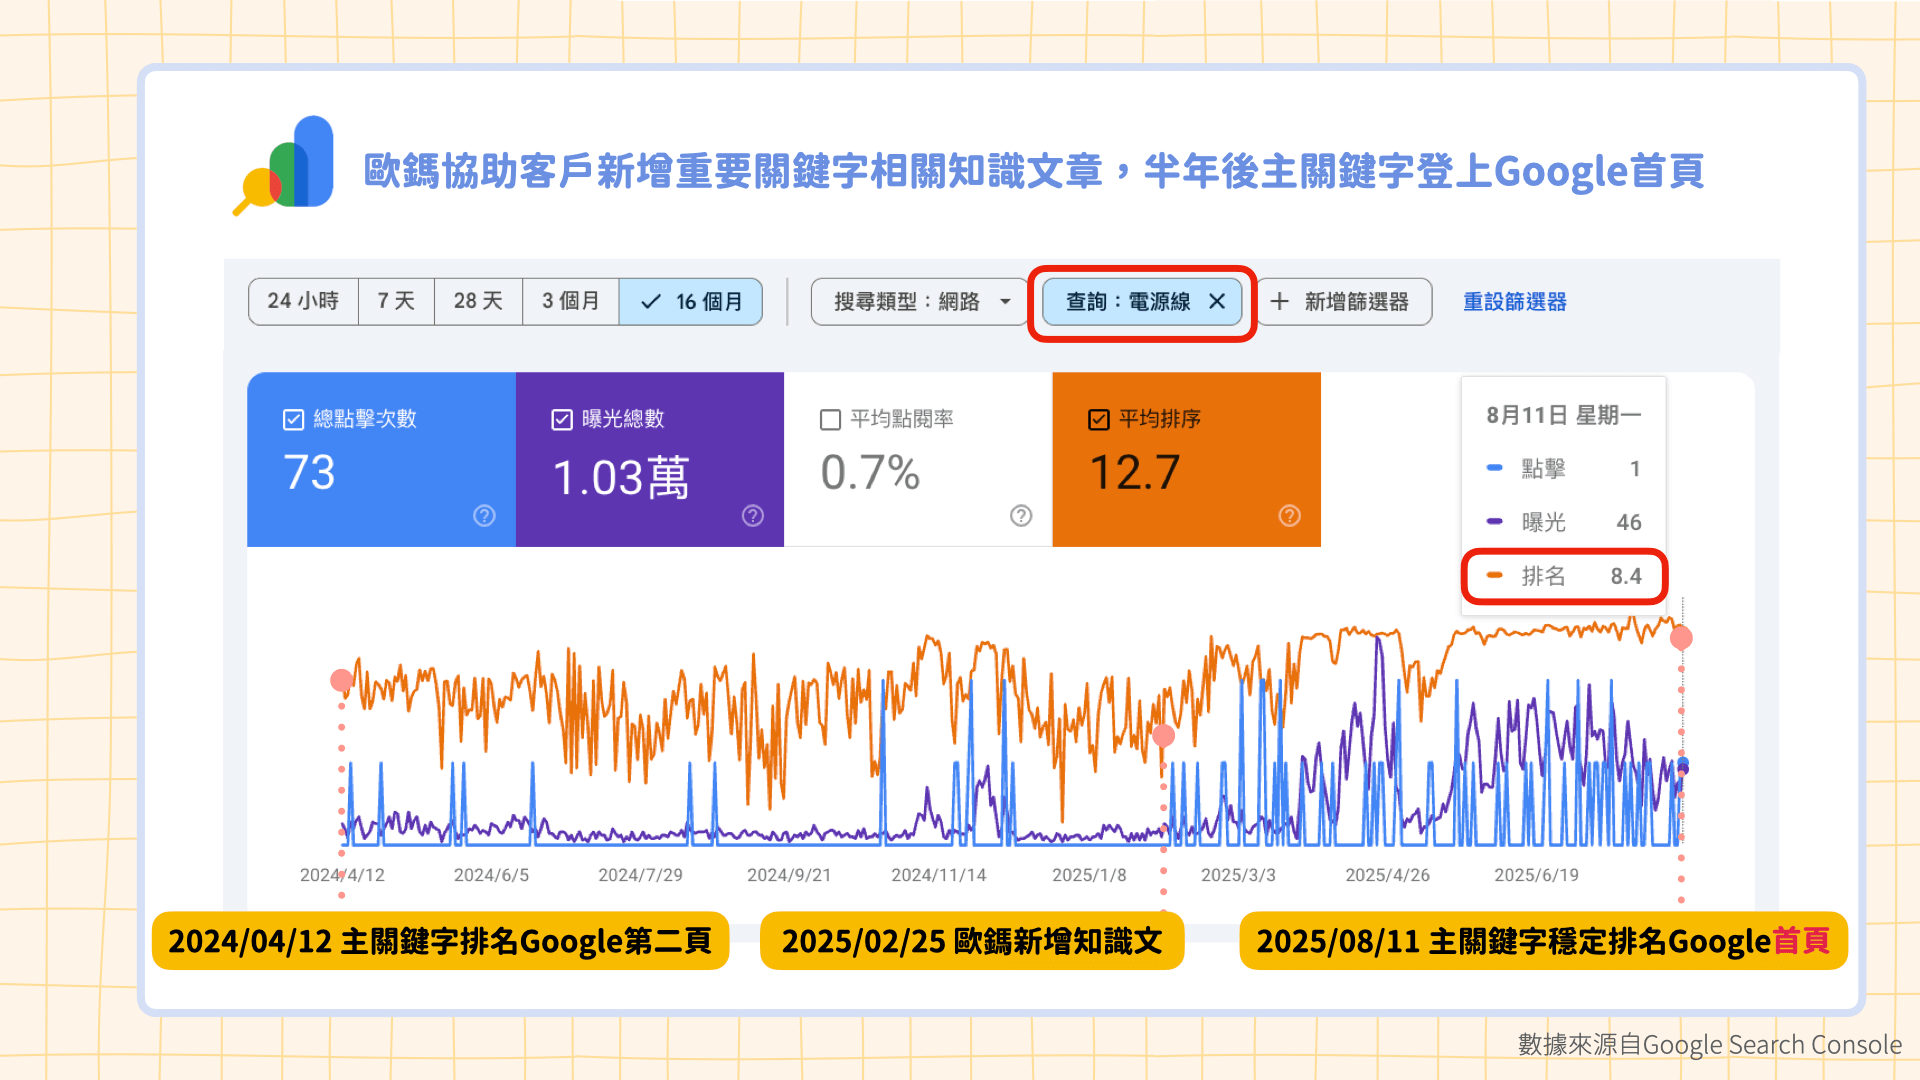Uncheck the 曝光總數 checkbox

tap(562, 419)
